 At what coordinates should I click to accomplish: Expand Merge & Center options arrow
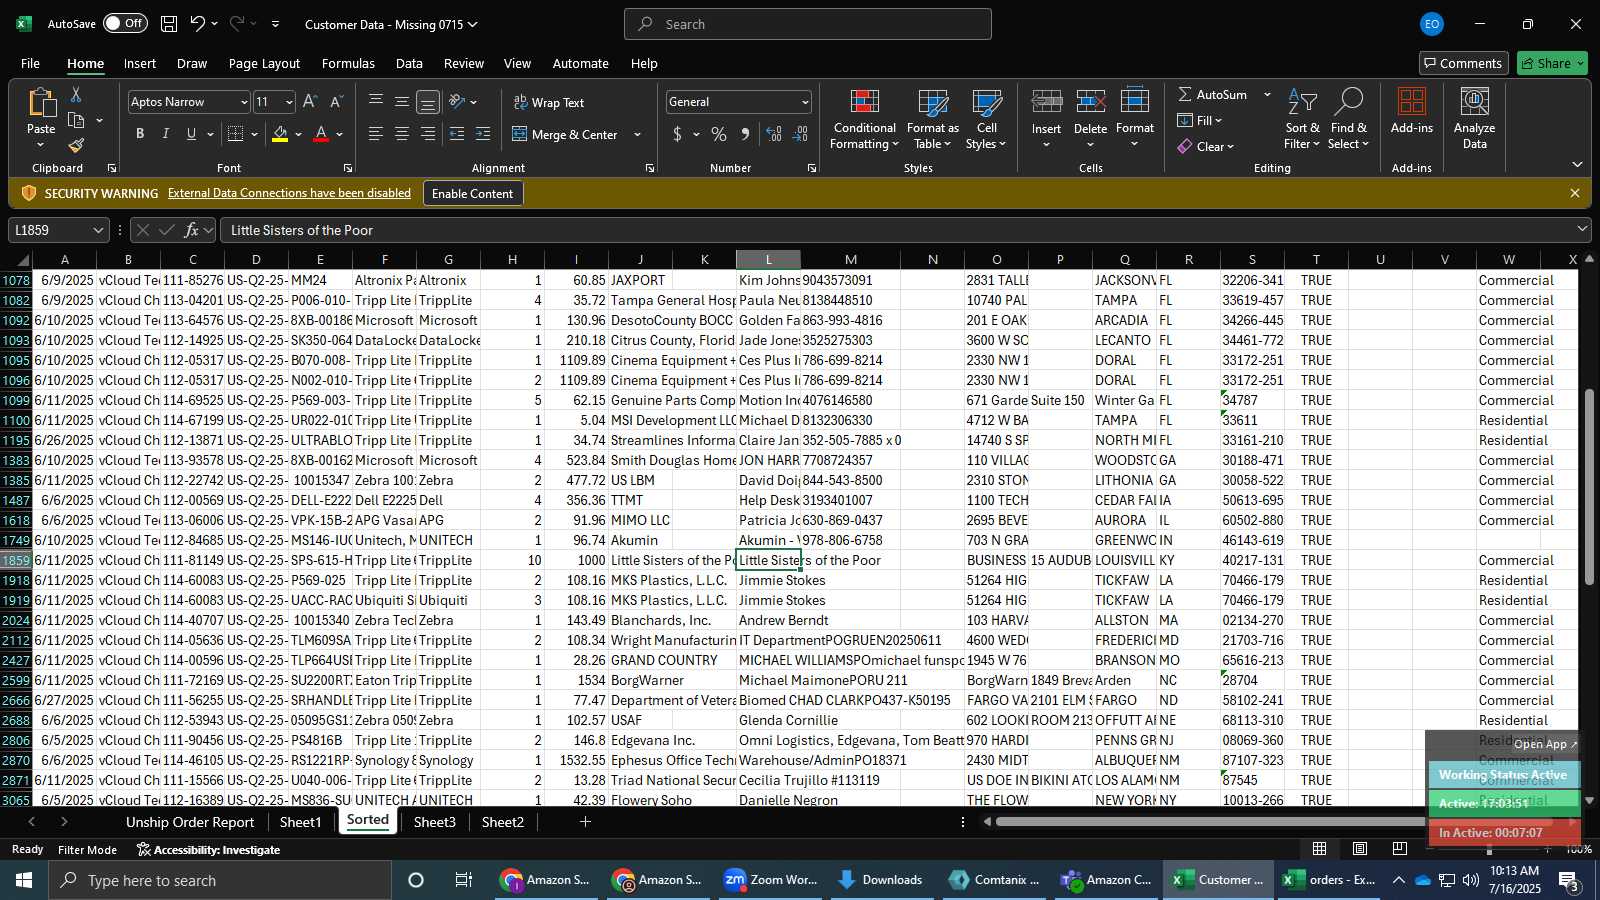pos(637,134)
